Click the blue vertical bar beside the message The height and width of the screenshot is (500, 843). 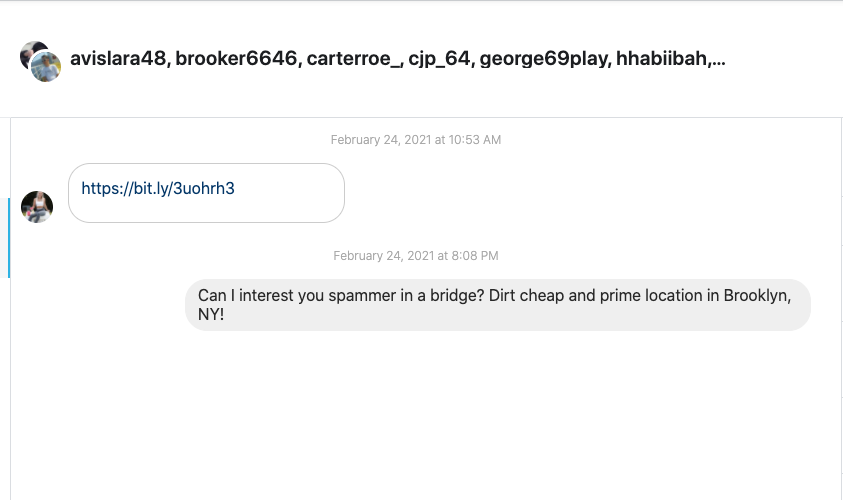(9, 237)
